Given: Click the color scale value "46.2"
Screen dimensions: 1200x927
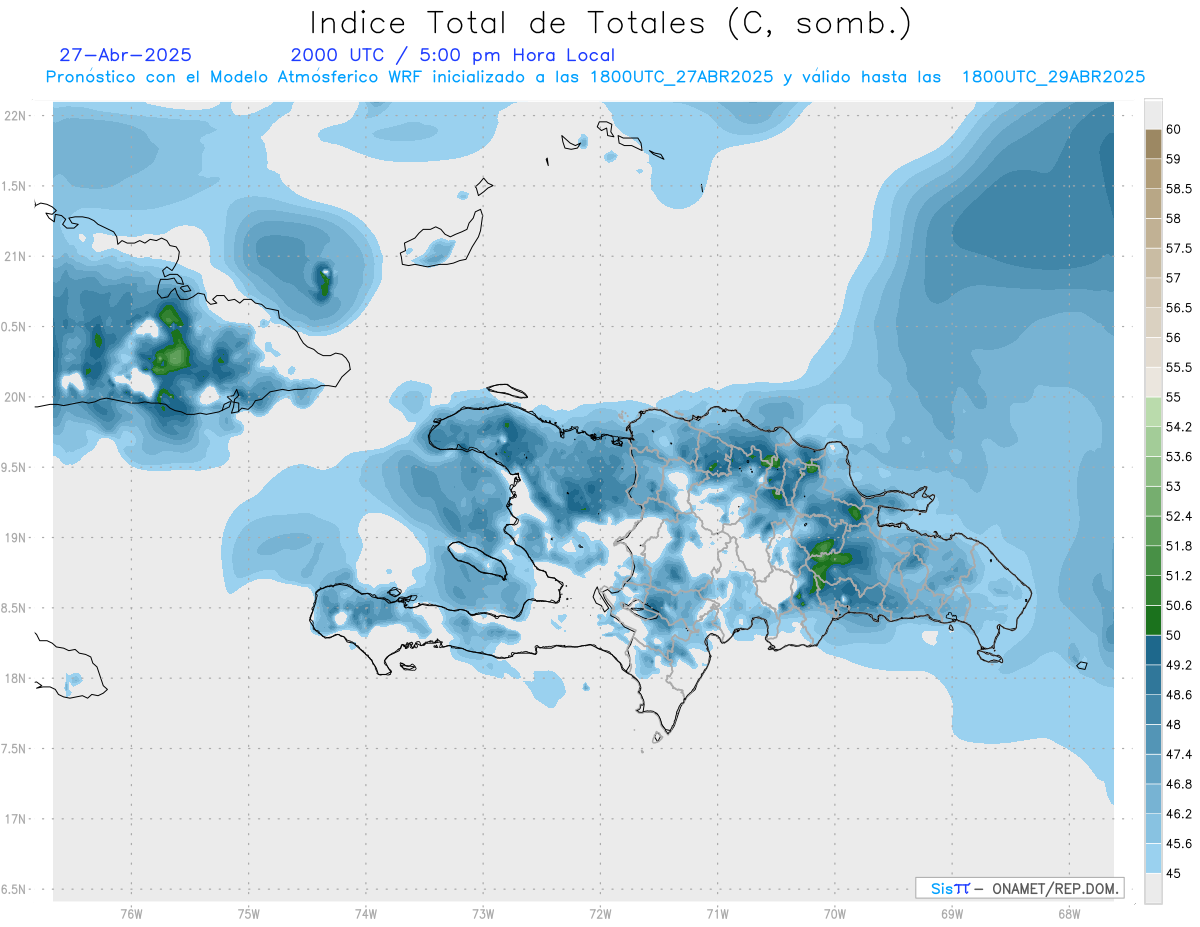Looking at the screenshot, I should [x=1179, y=813].
